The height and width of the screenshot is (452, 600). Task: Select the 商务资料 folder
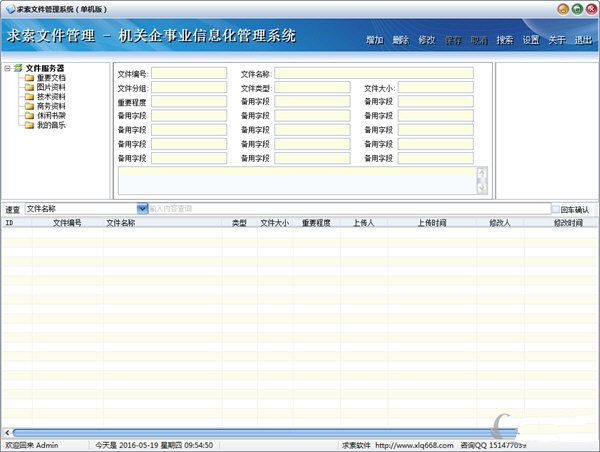(x=51, y=106)
